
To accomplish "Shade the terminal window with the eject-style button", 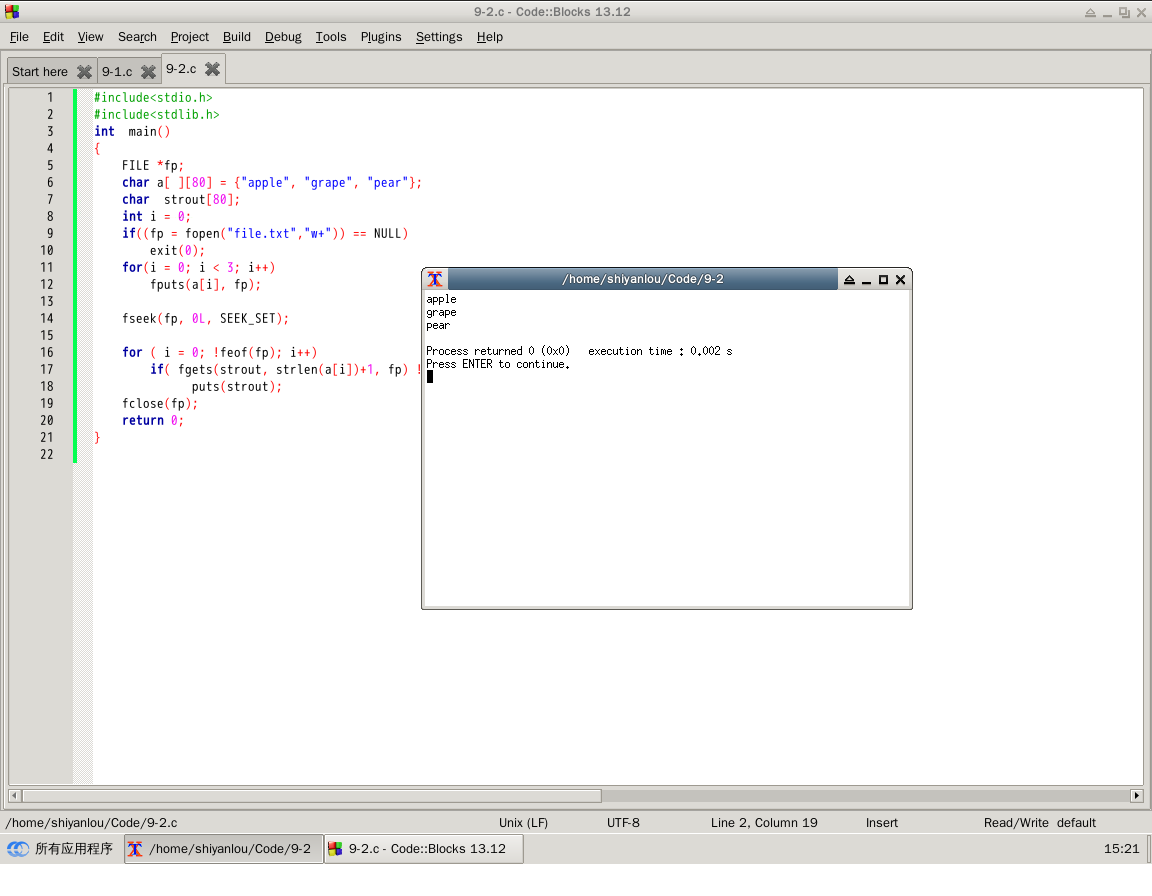I will coord(849,279).
